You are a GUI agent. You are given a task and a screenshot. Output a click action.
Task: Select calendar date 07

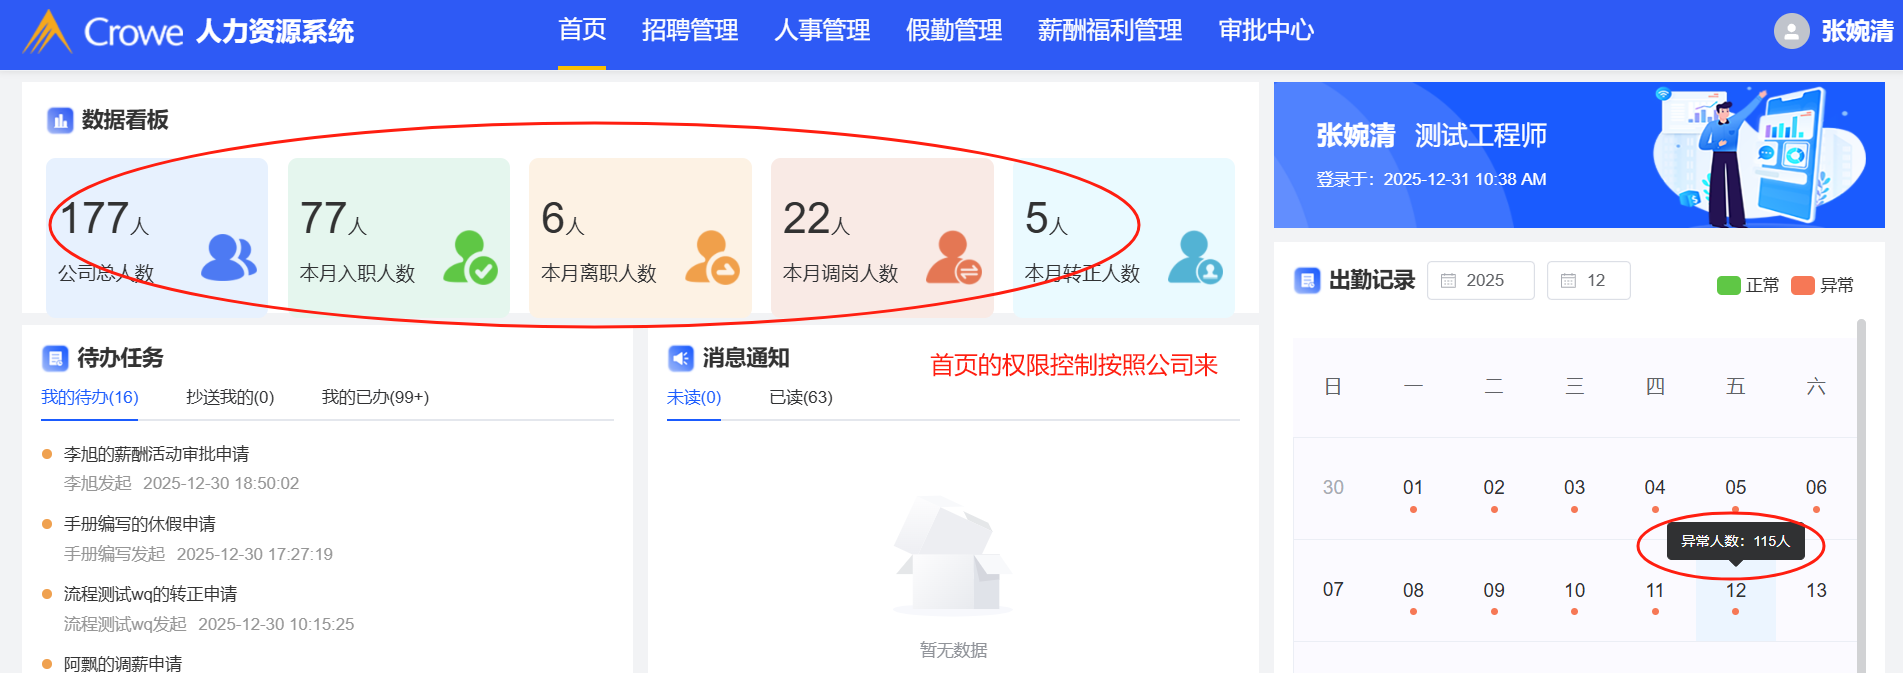[1333, 590]
